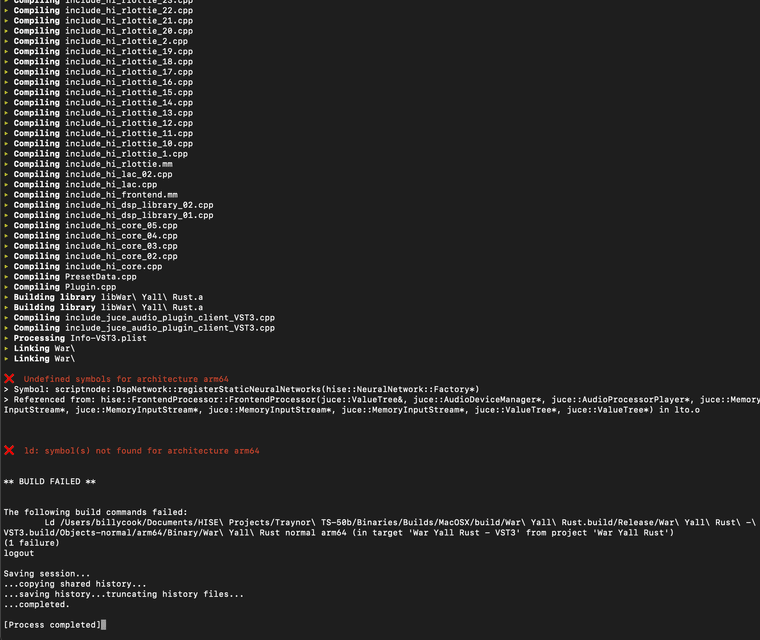Click the line starting 'VST3.build/Objects-normal/arm64'

click(339, 533)
